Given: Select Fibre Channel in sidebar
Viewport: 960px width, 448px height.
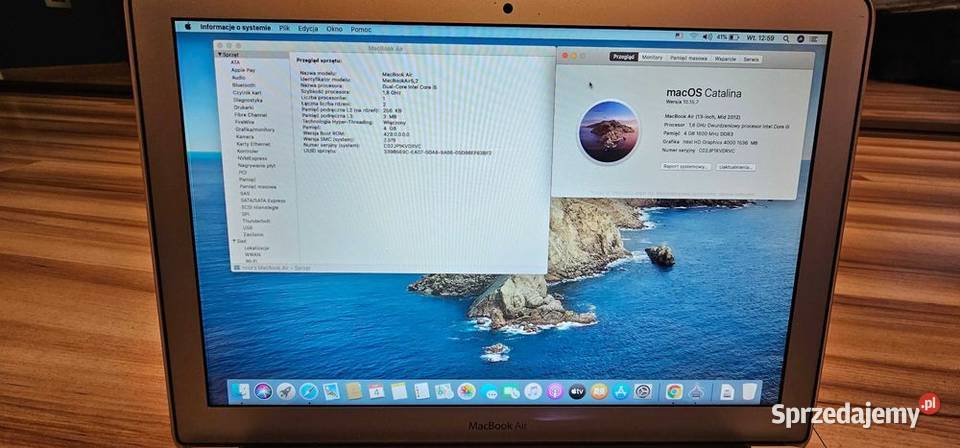Looking at the screenshot, I should [250, 114].
